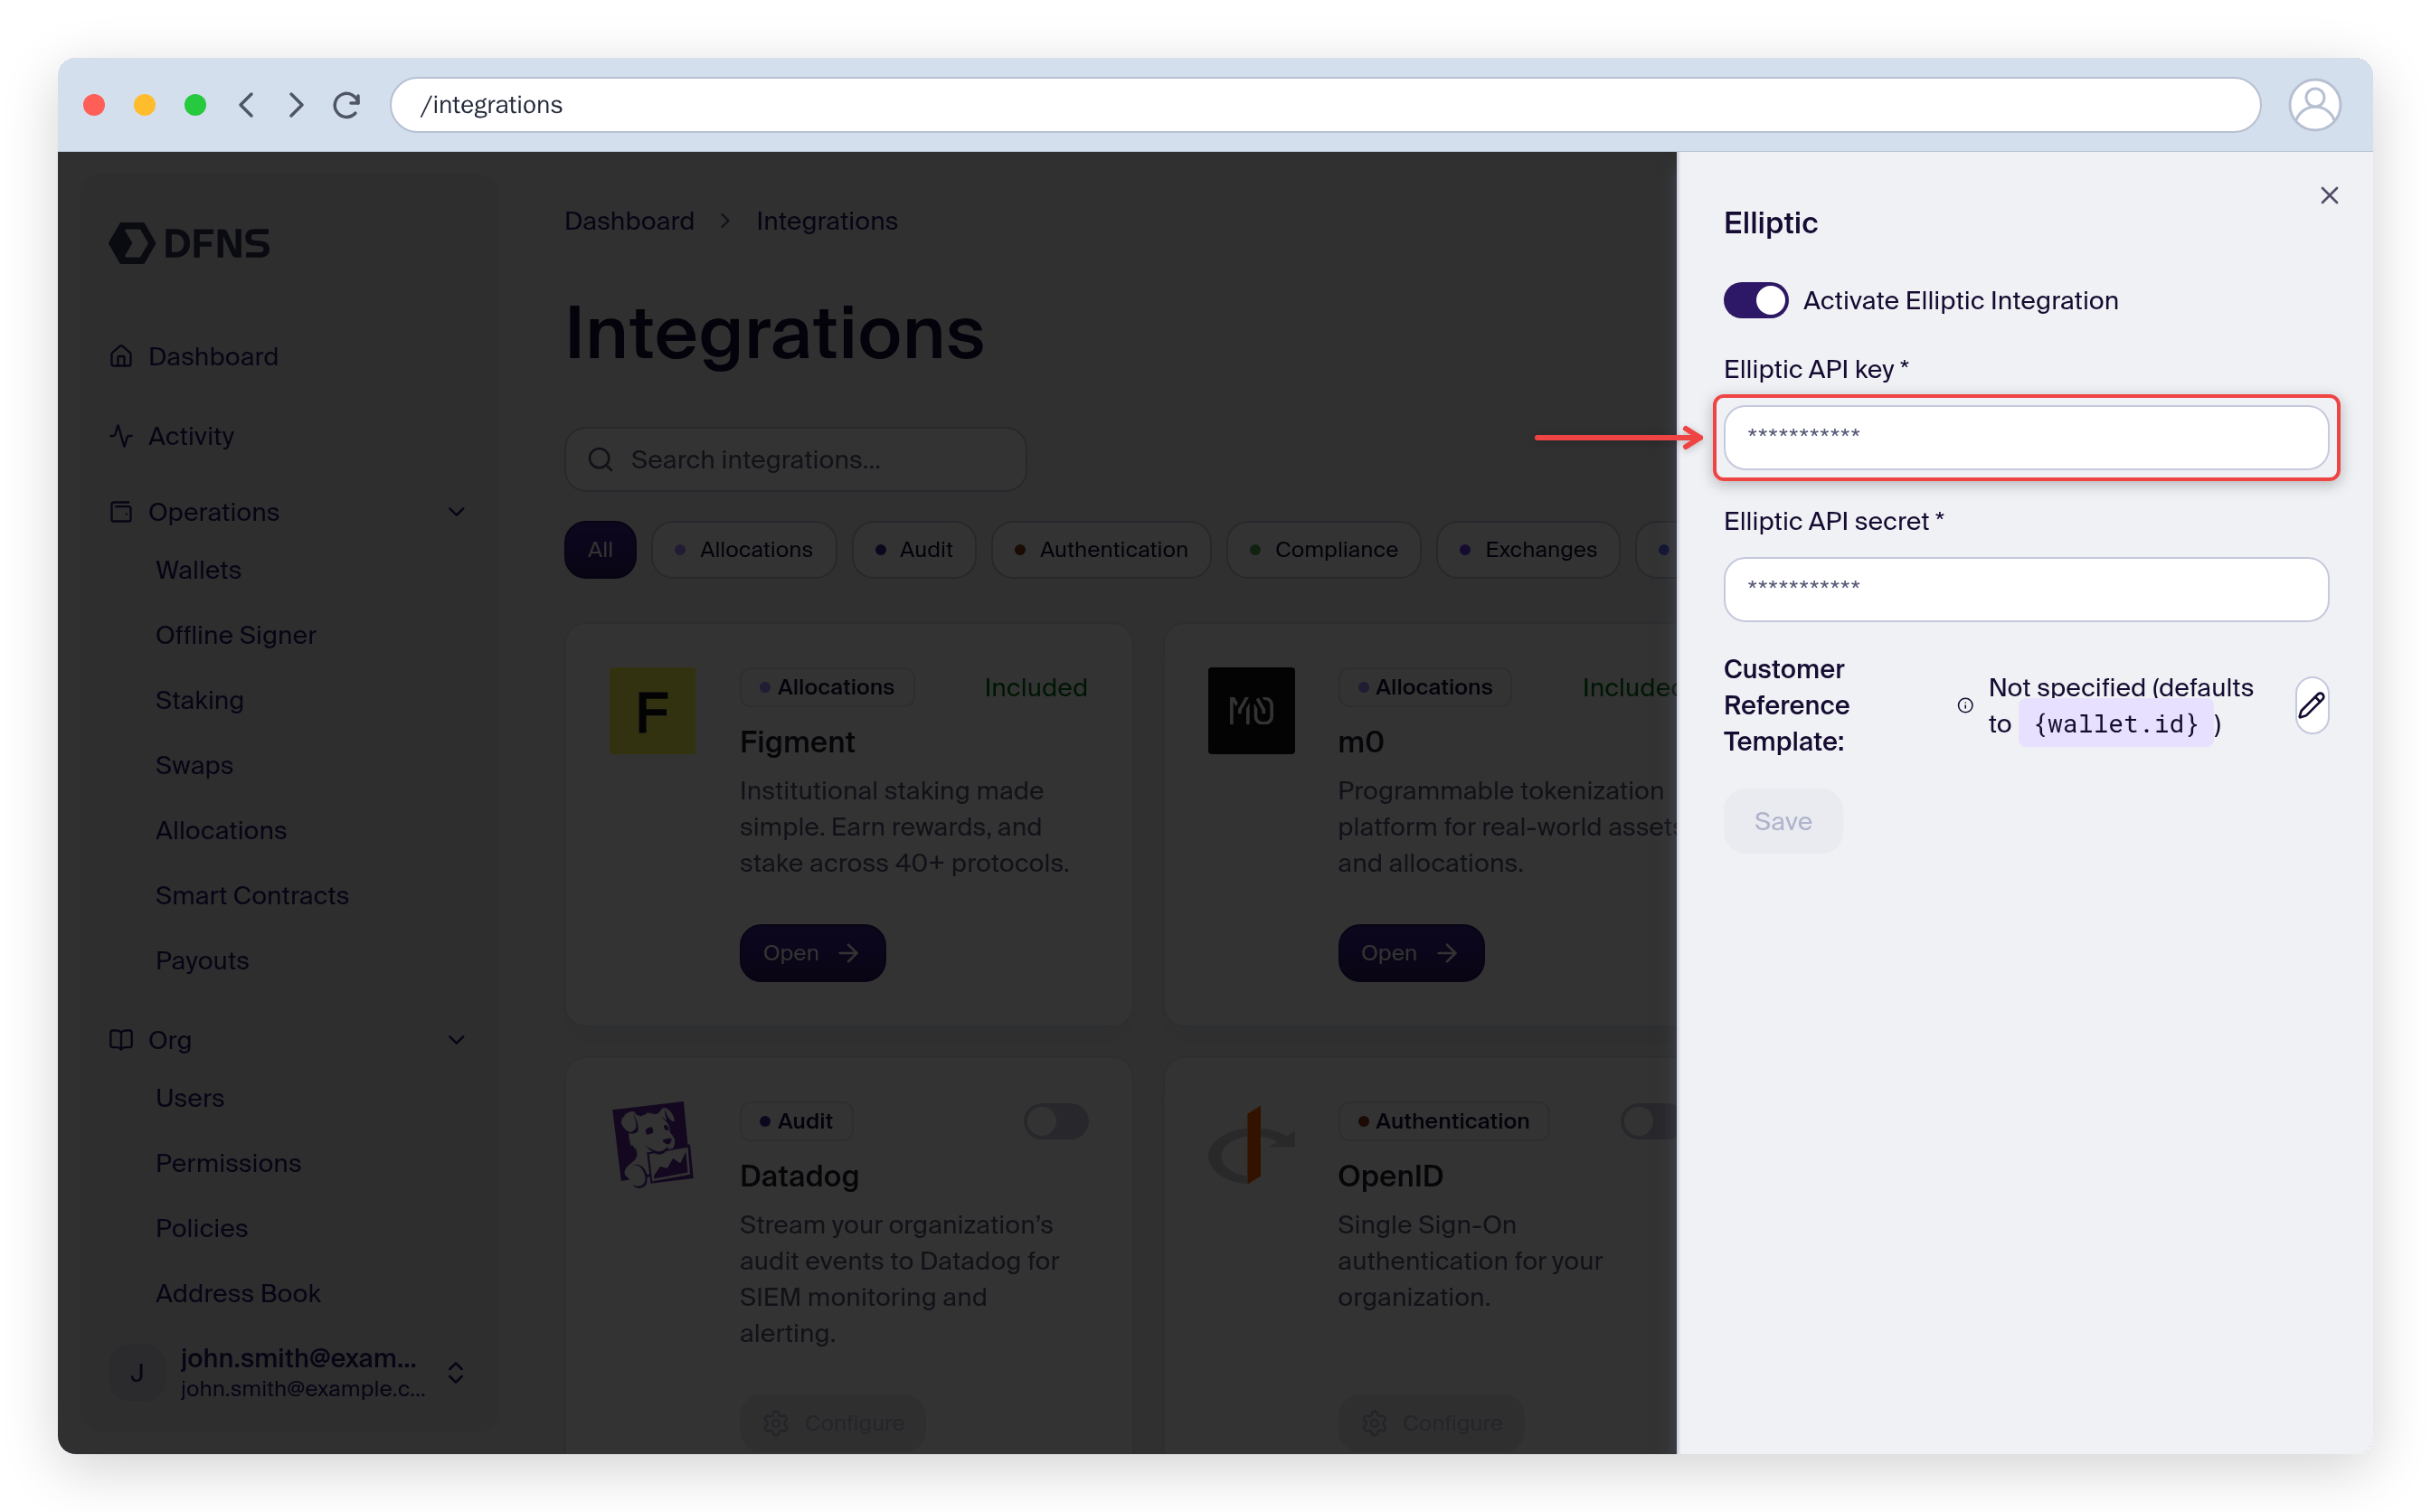Click the Datadog logo thumbnail
This screenshot has height=1512, width=2431.
click(x=652, y=1145)
